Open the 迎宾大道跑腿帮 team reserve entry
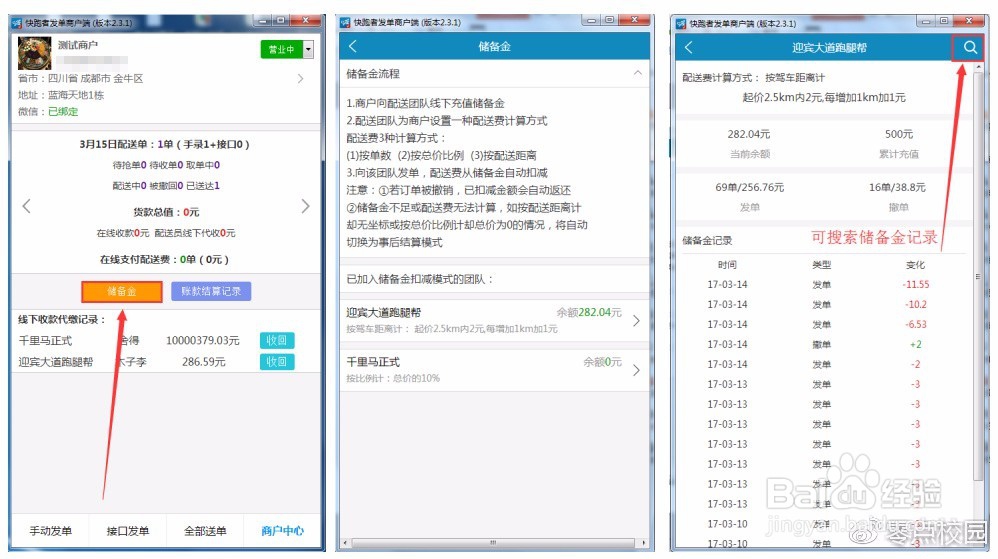998x559 pixels. [x=494, y=320]
